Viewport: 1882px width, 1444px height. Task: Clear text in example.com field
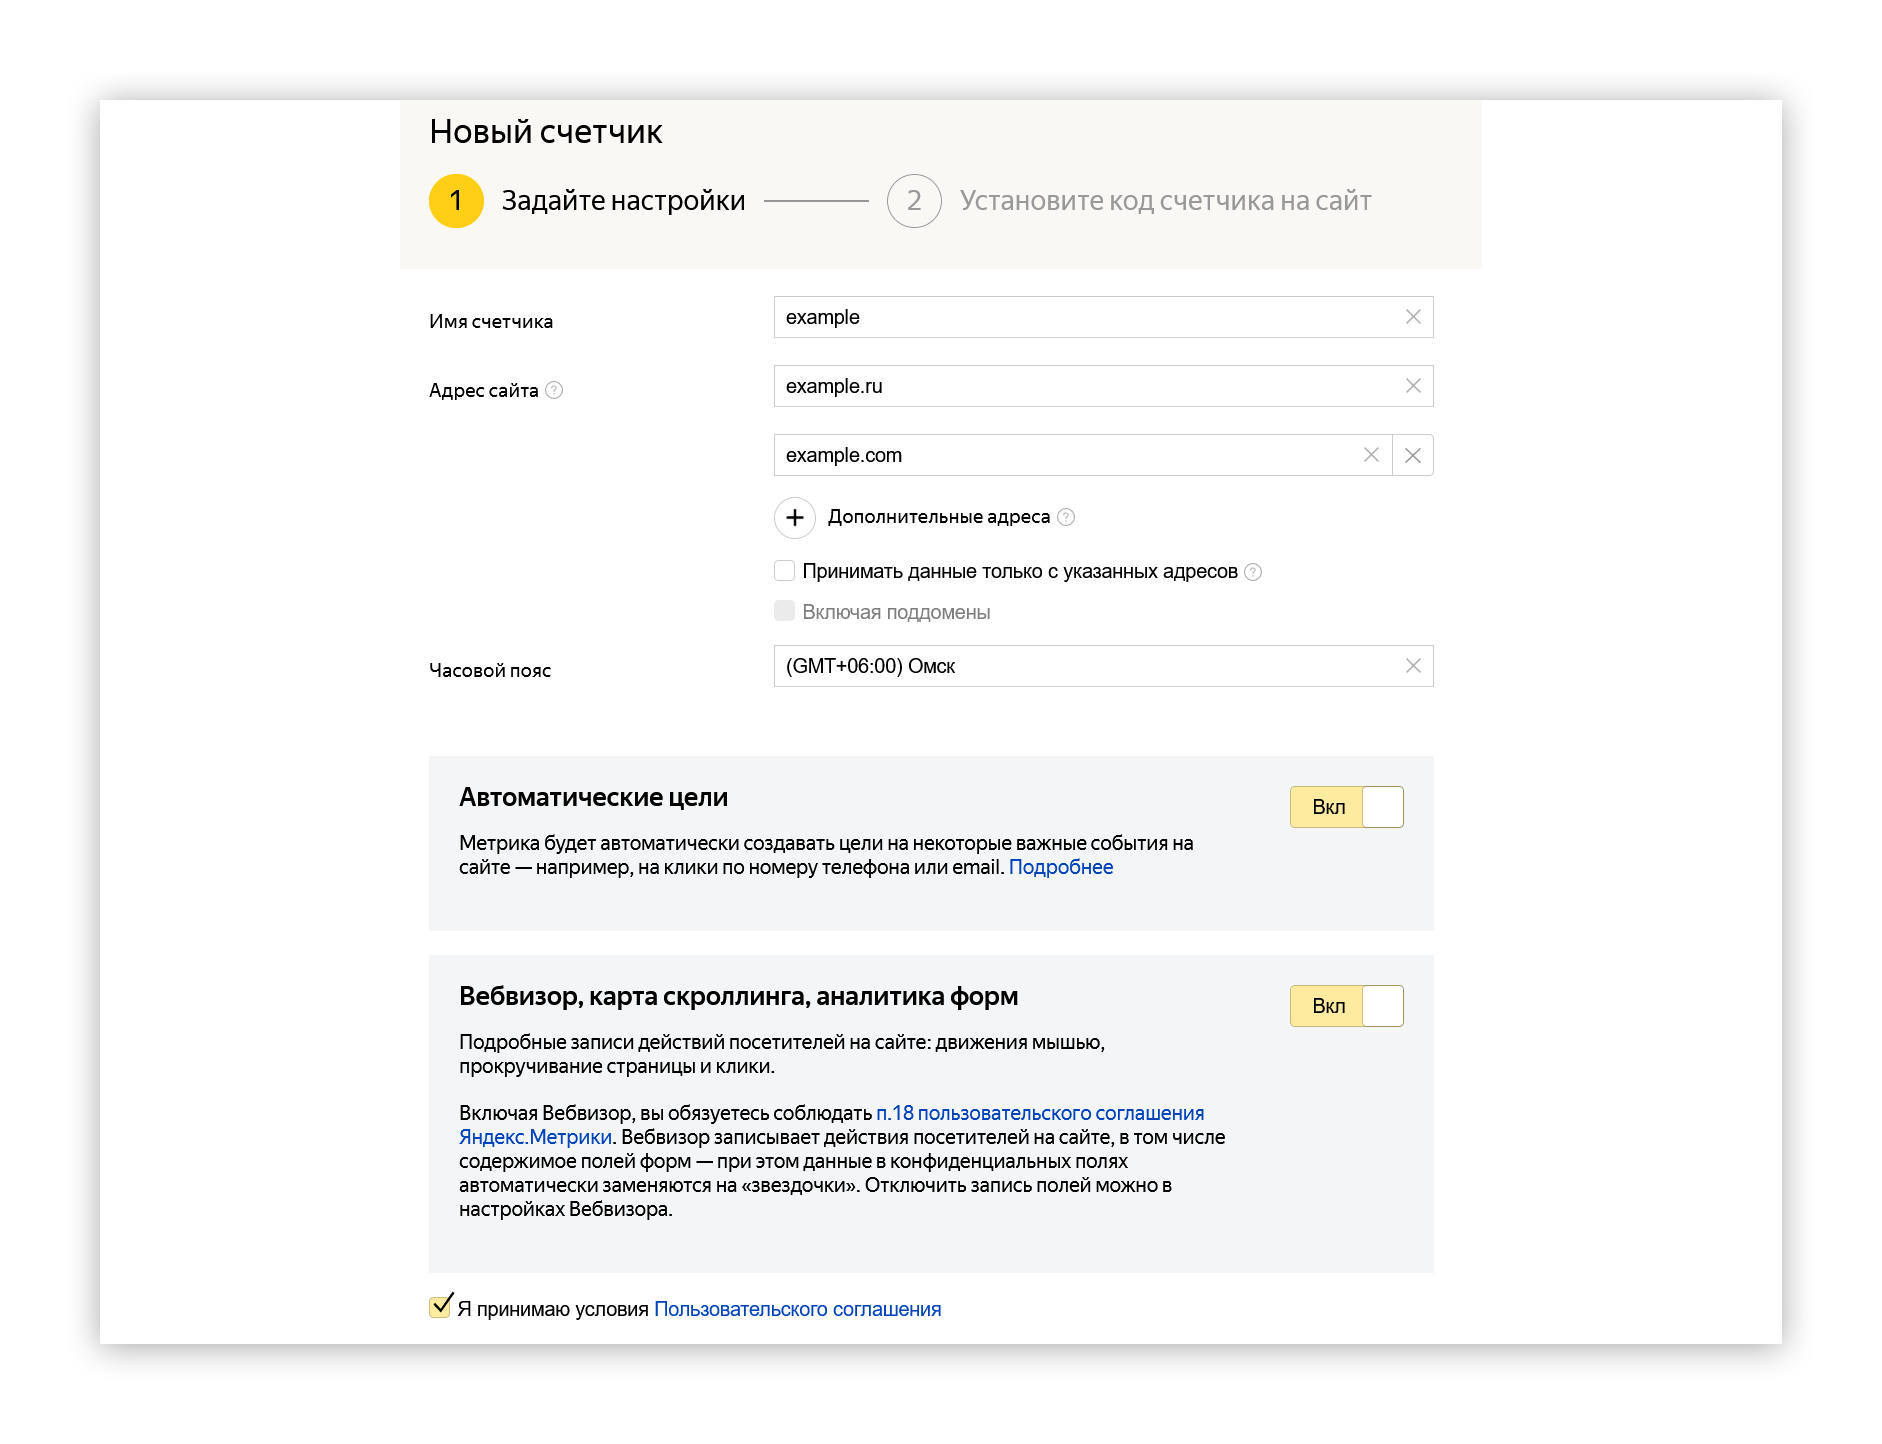point(1370,455)
